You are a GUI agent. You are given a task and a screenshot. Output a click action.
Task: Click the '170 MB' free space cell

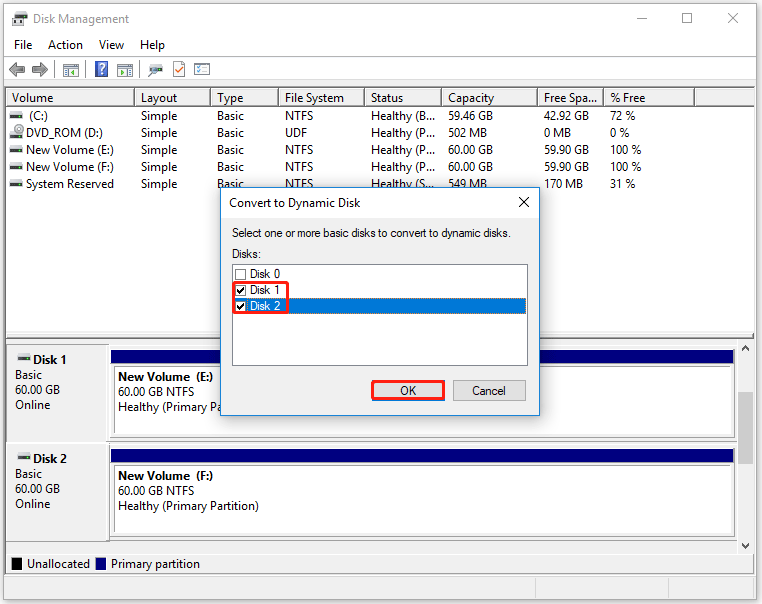tap(563, 184)
